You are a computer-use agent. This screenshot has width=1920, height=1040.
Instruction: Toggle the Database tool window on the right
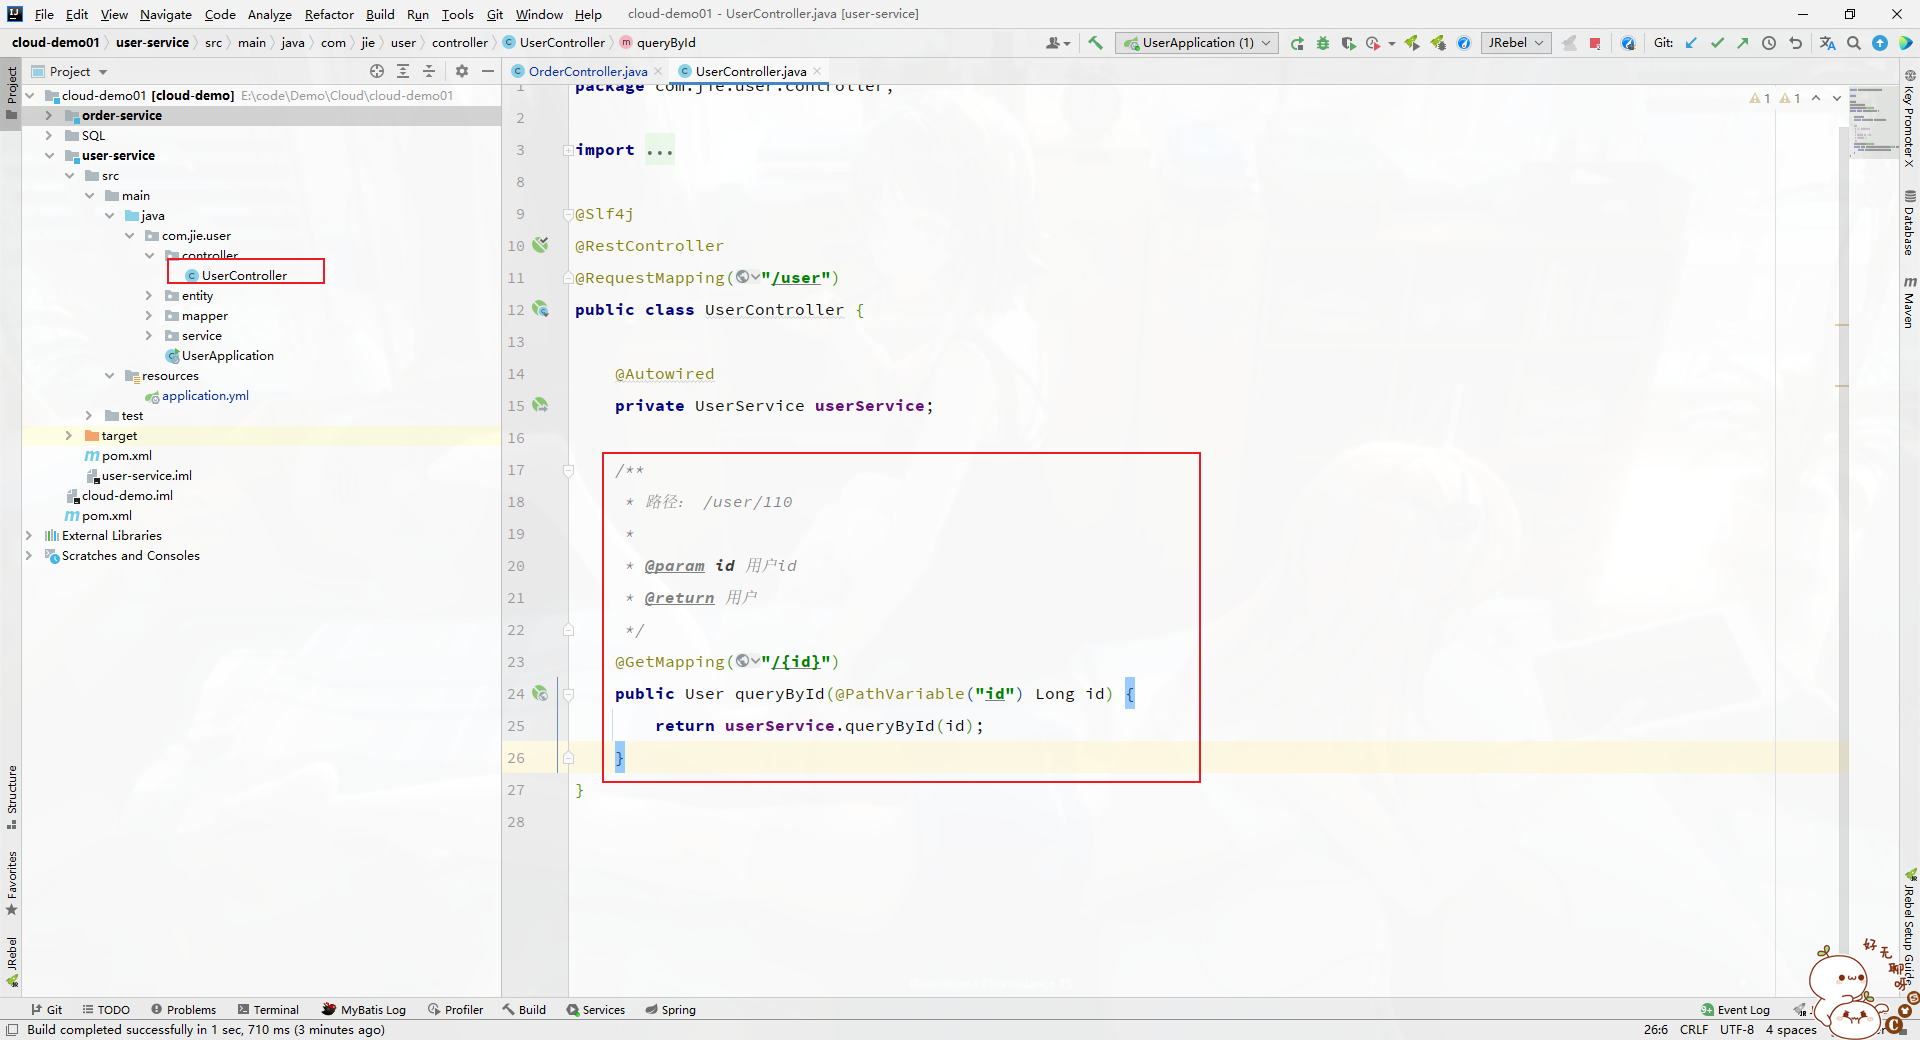[x=1909, y=222]
